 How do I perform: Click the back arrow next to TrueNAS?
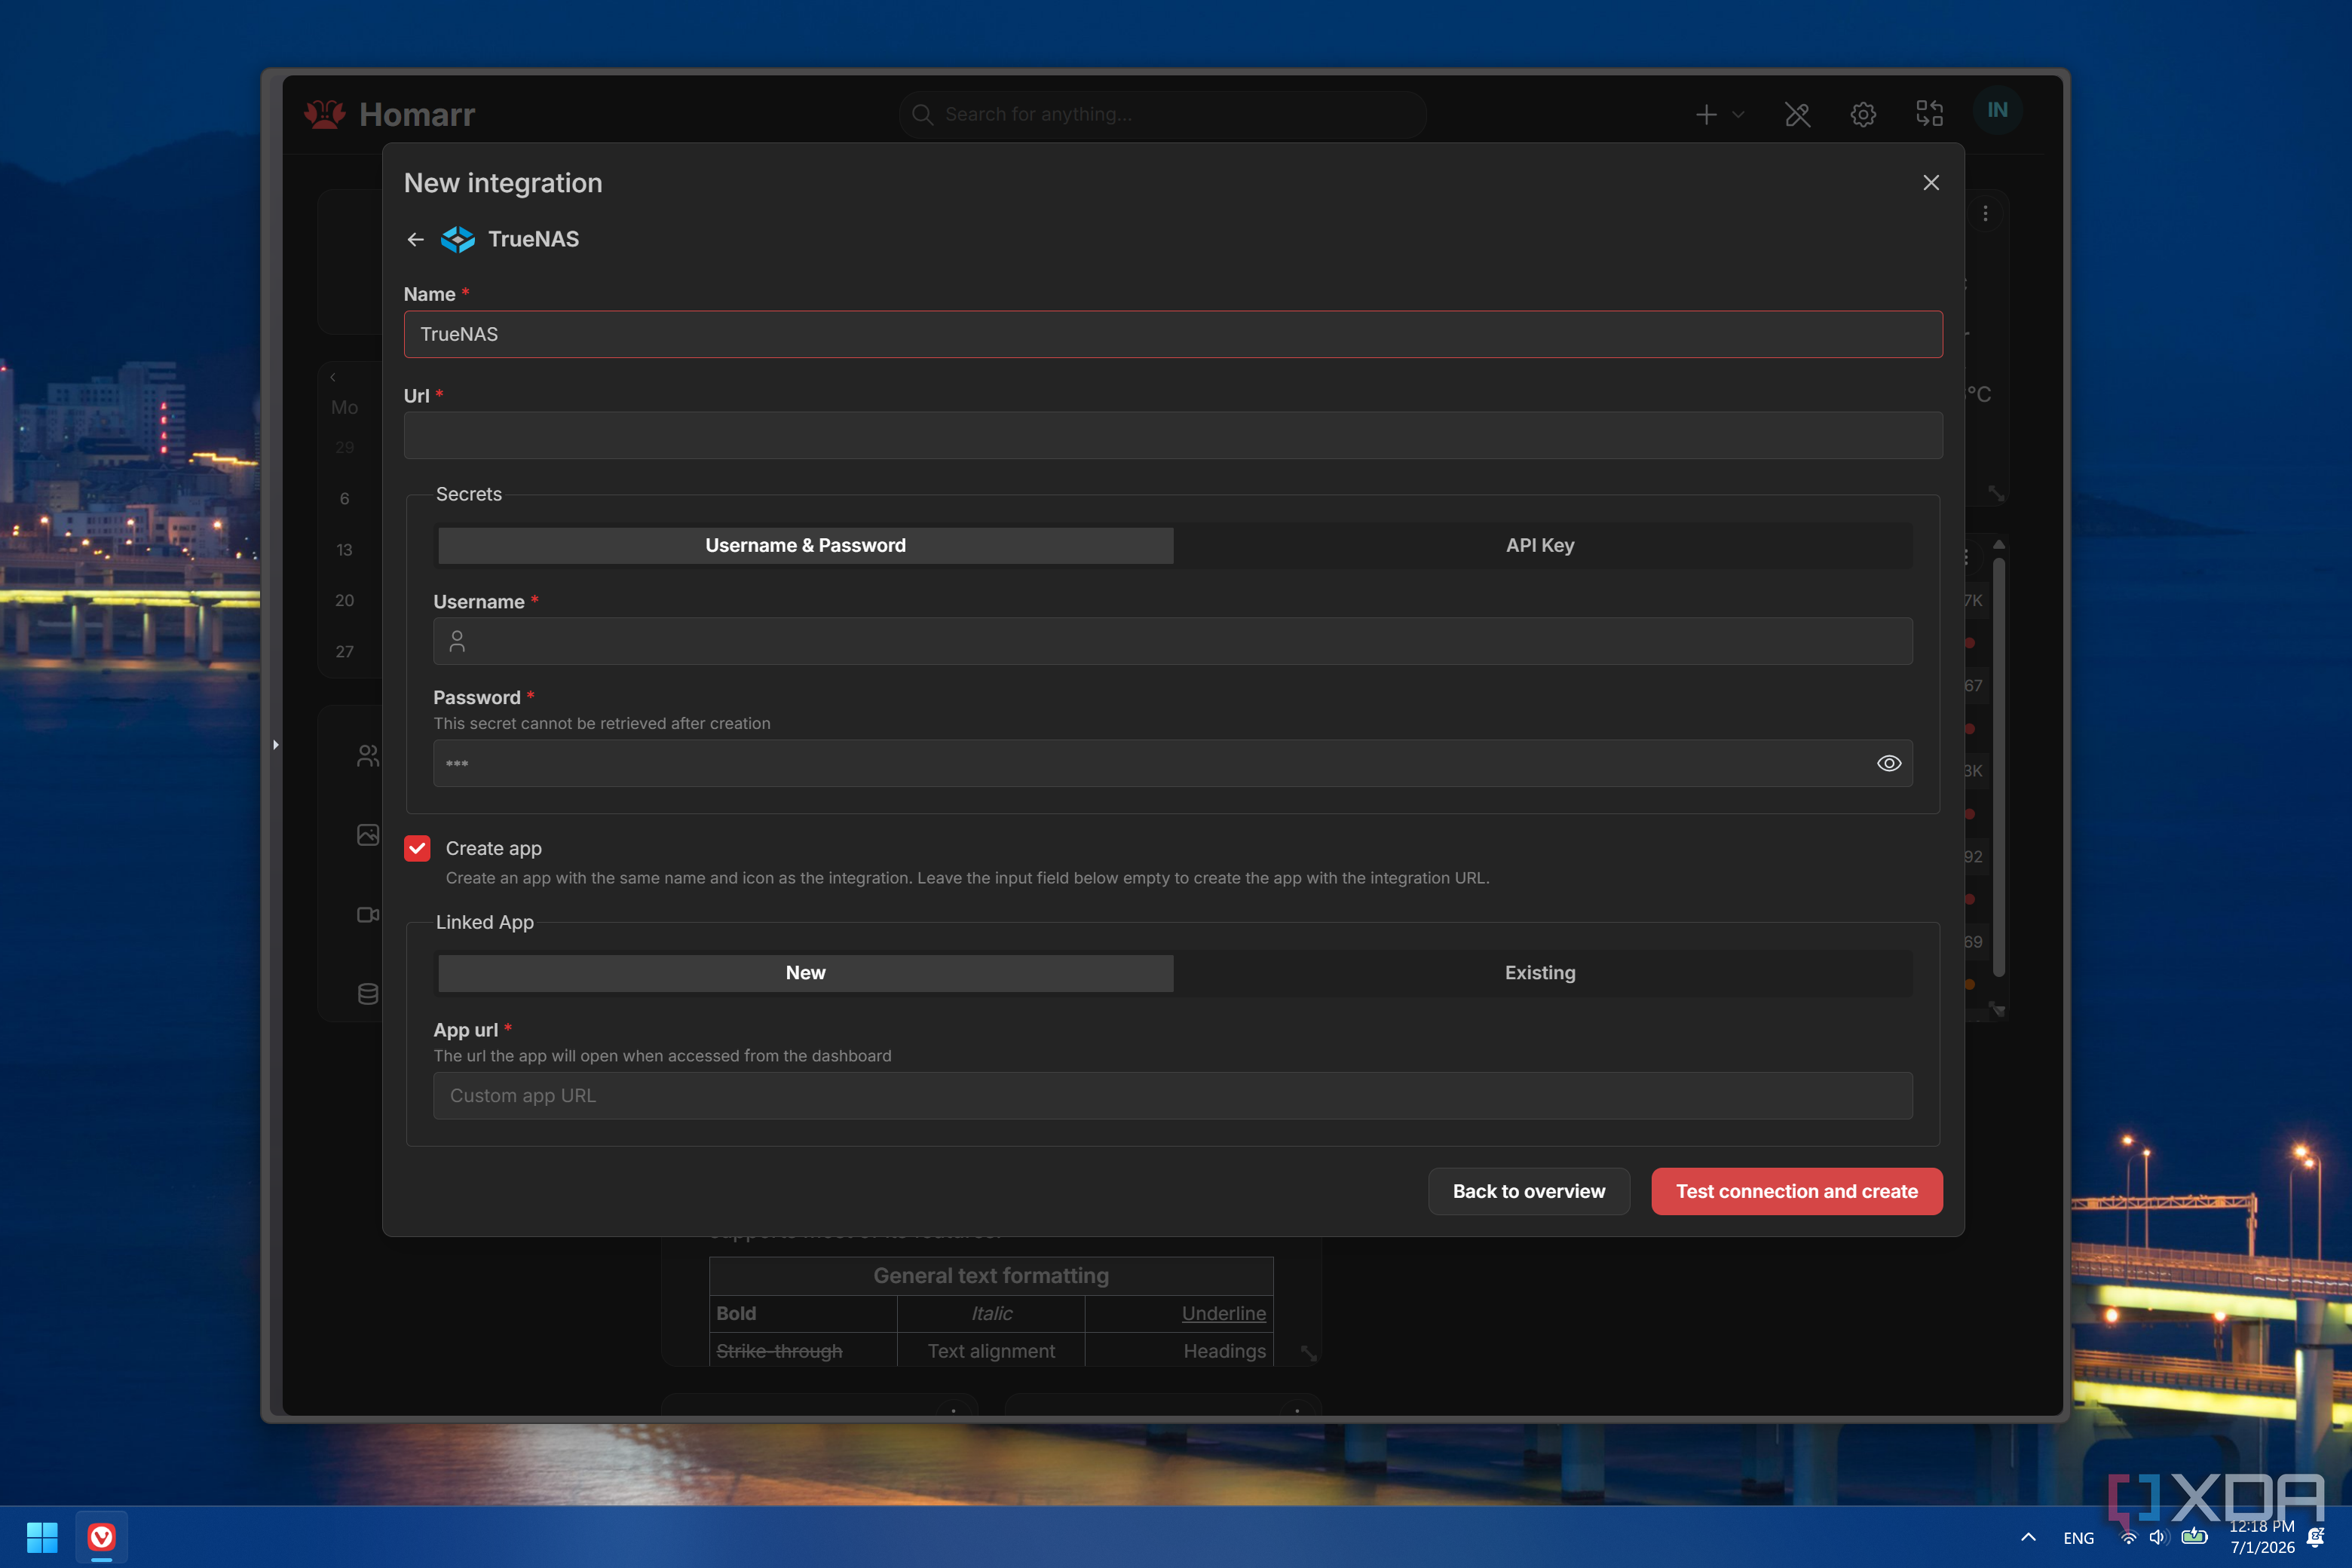[x=415, y=239]
